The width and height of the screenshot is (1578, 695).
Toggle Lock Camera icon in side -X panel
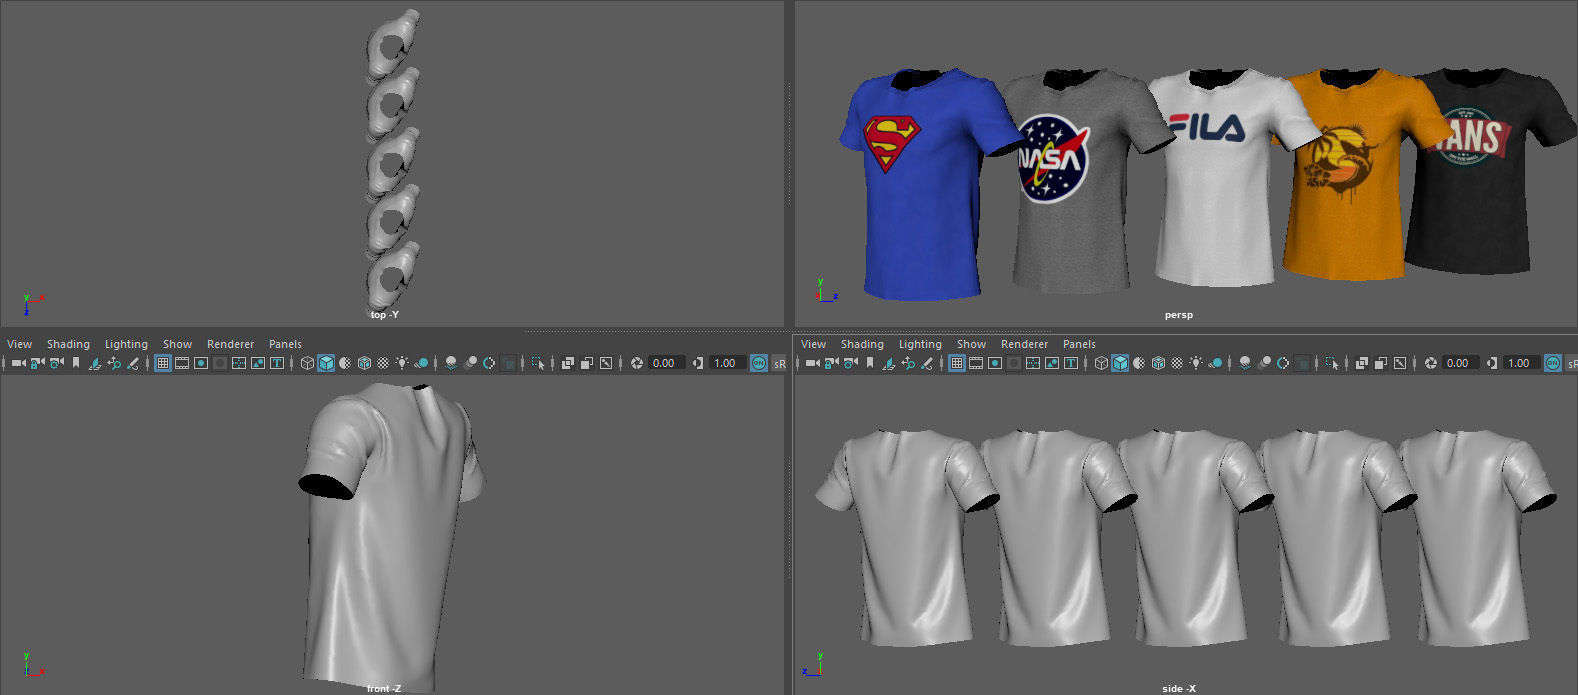(x=831, y=363)
